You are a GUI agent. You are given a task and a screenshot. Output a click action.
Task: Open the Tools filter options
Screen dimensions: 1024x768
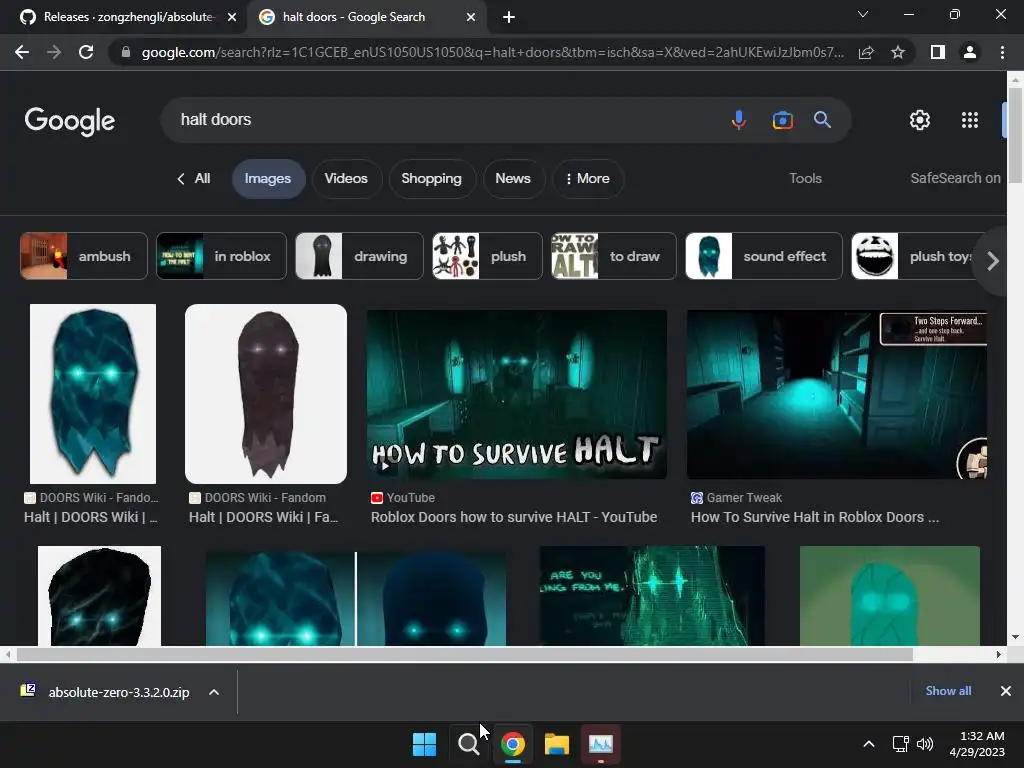tap(805, 178)
